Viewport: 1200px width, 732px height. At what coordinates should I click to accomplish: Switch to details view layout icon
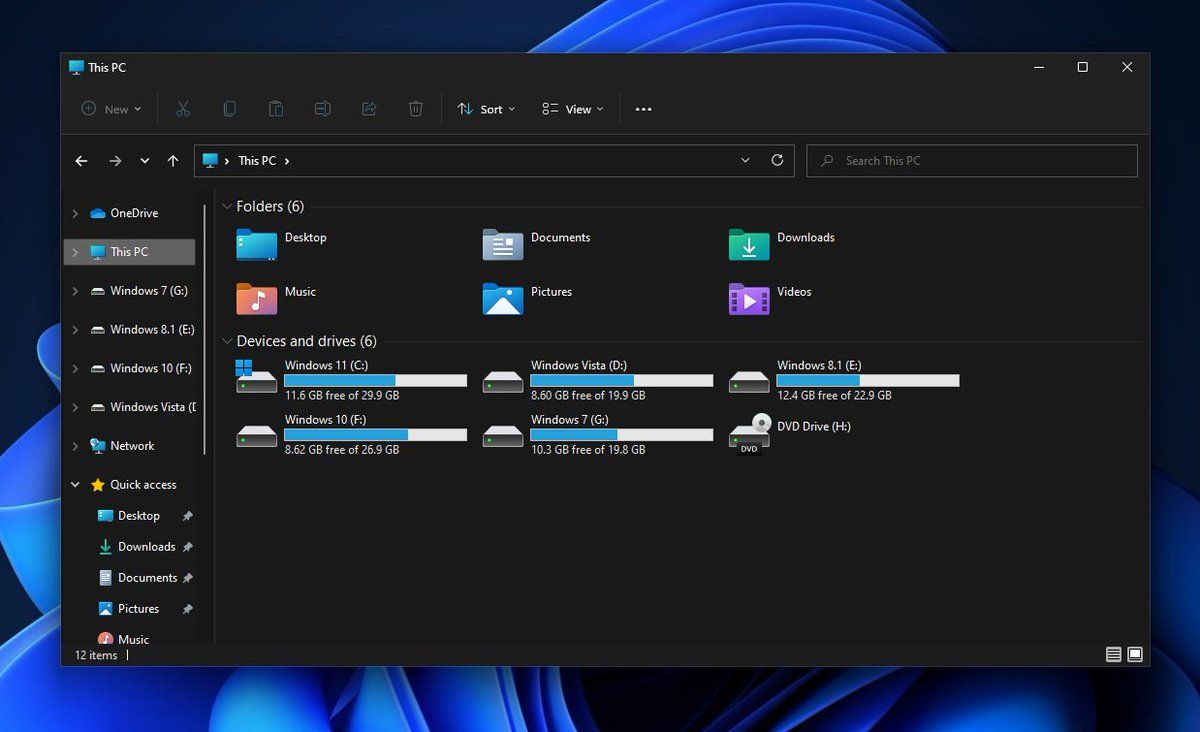(x=1113, y=654)
